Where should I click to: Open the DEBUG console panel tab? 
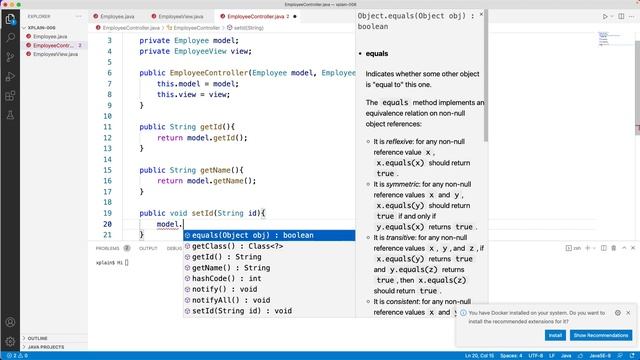pyautogui.click(x=174, y=248)
